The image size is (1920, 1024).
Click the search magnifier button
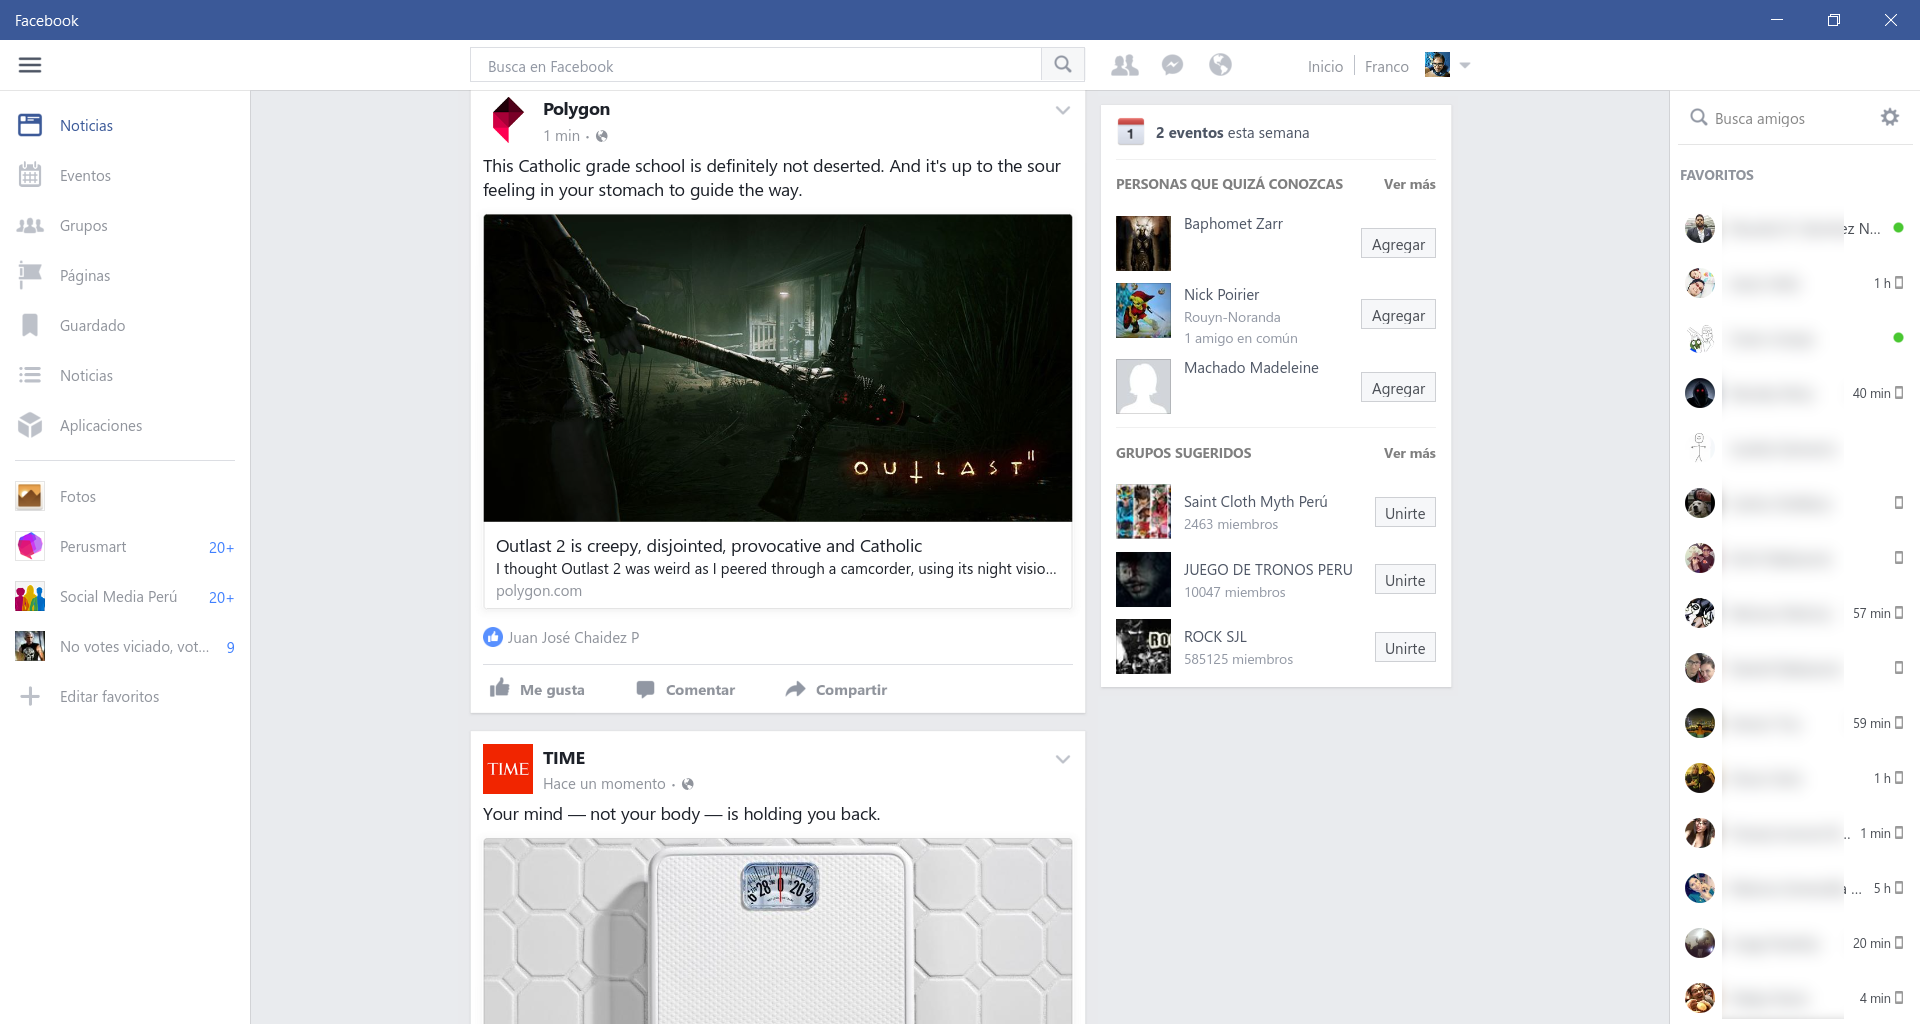[x=1063, y=65]
